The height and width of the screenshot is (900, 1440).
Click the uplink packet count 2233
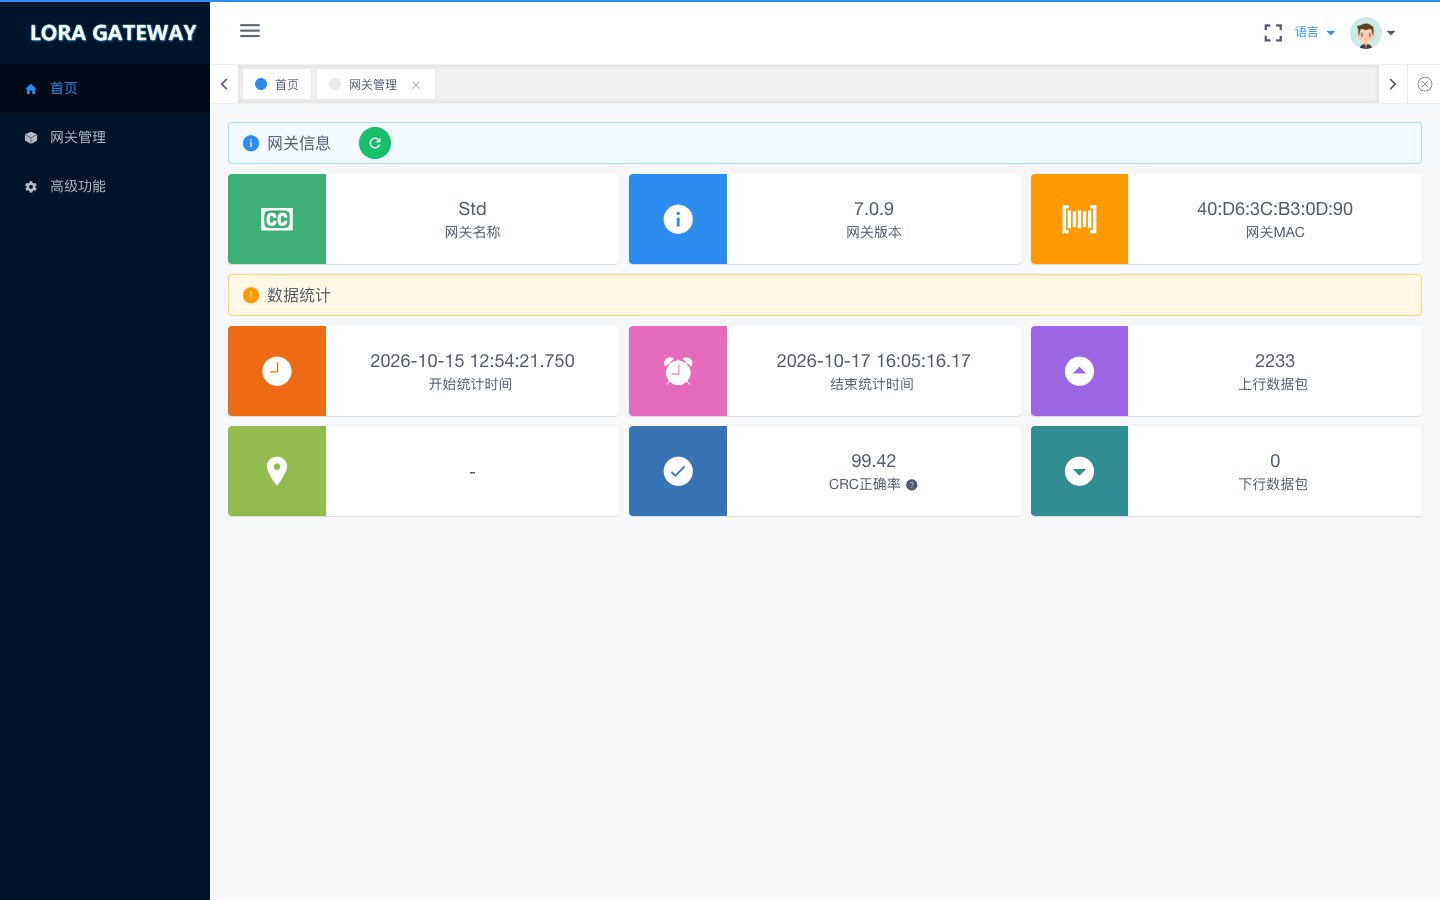pyautogui.click(x=1275, y=361)
